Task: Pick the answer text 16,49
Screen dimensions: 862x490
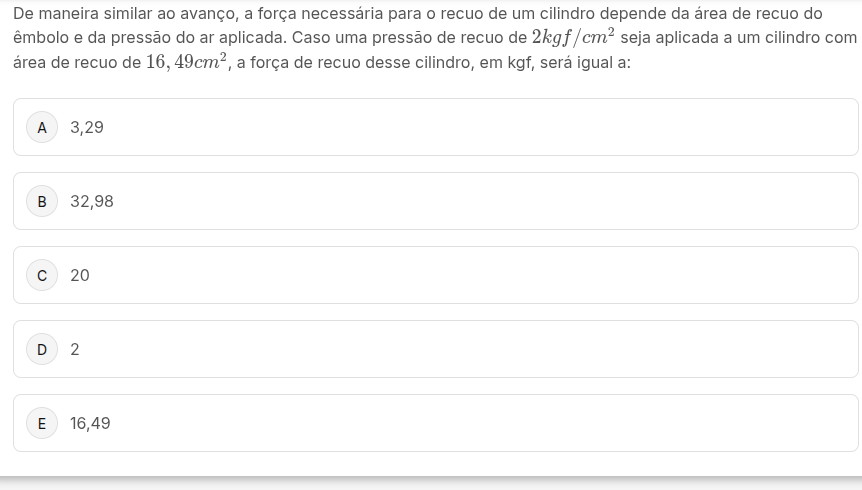Action: pos(91,424)
